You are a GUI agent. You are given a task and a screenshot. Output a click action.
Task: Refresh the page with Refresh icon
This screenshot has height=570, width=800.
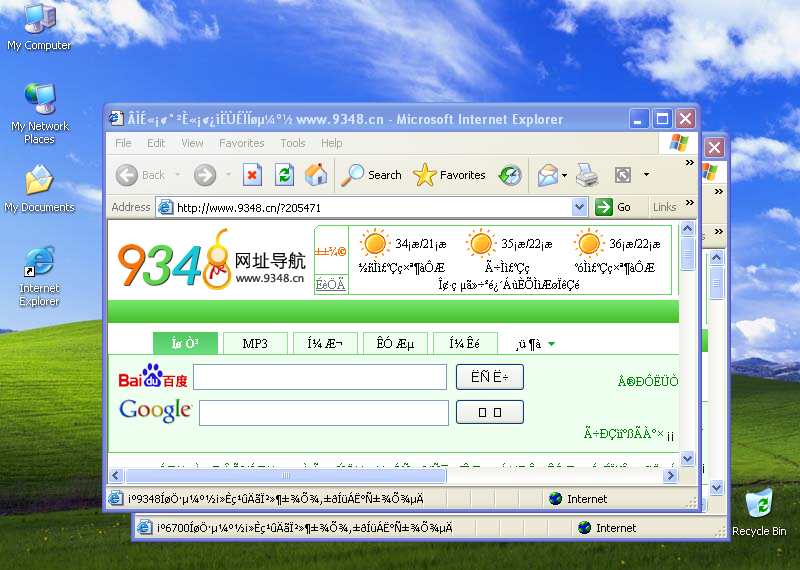tap(284, 175)
